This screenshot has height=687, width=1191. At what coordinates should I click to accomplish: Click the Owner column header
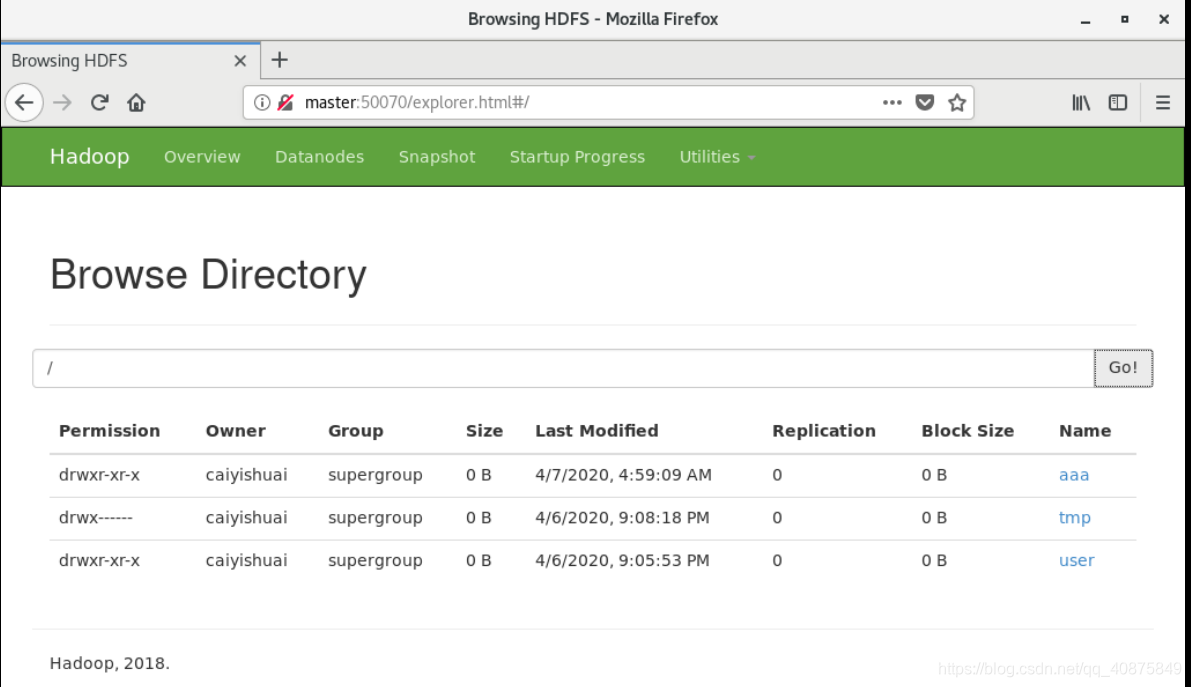pos(235,431)
